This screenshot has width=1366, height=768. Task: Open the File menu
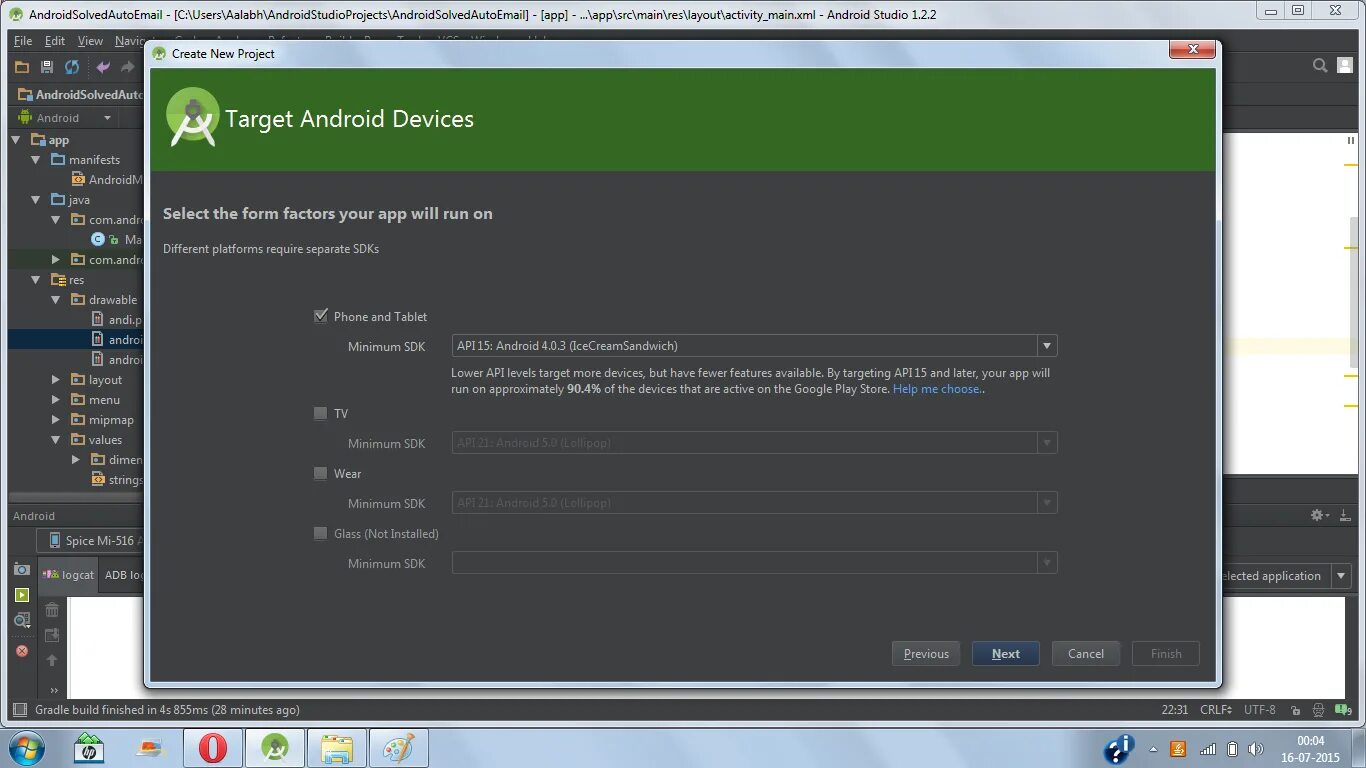[x=23, y=41]
